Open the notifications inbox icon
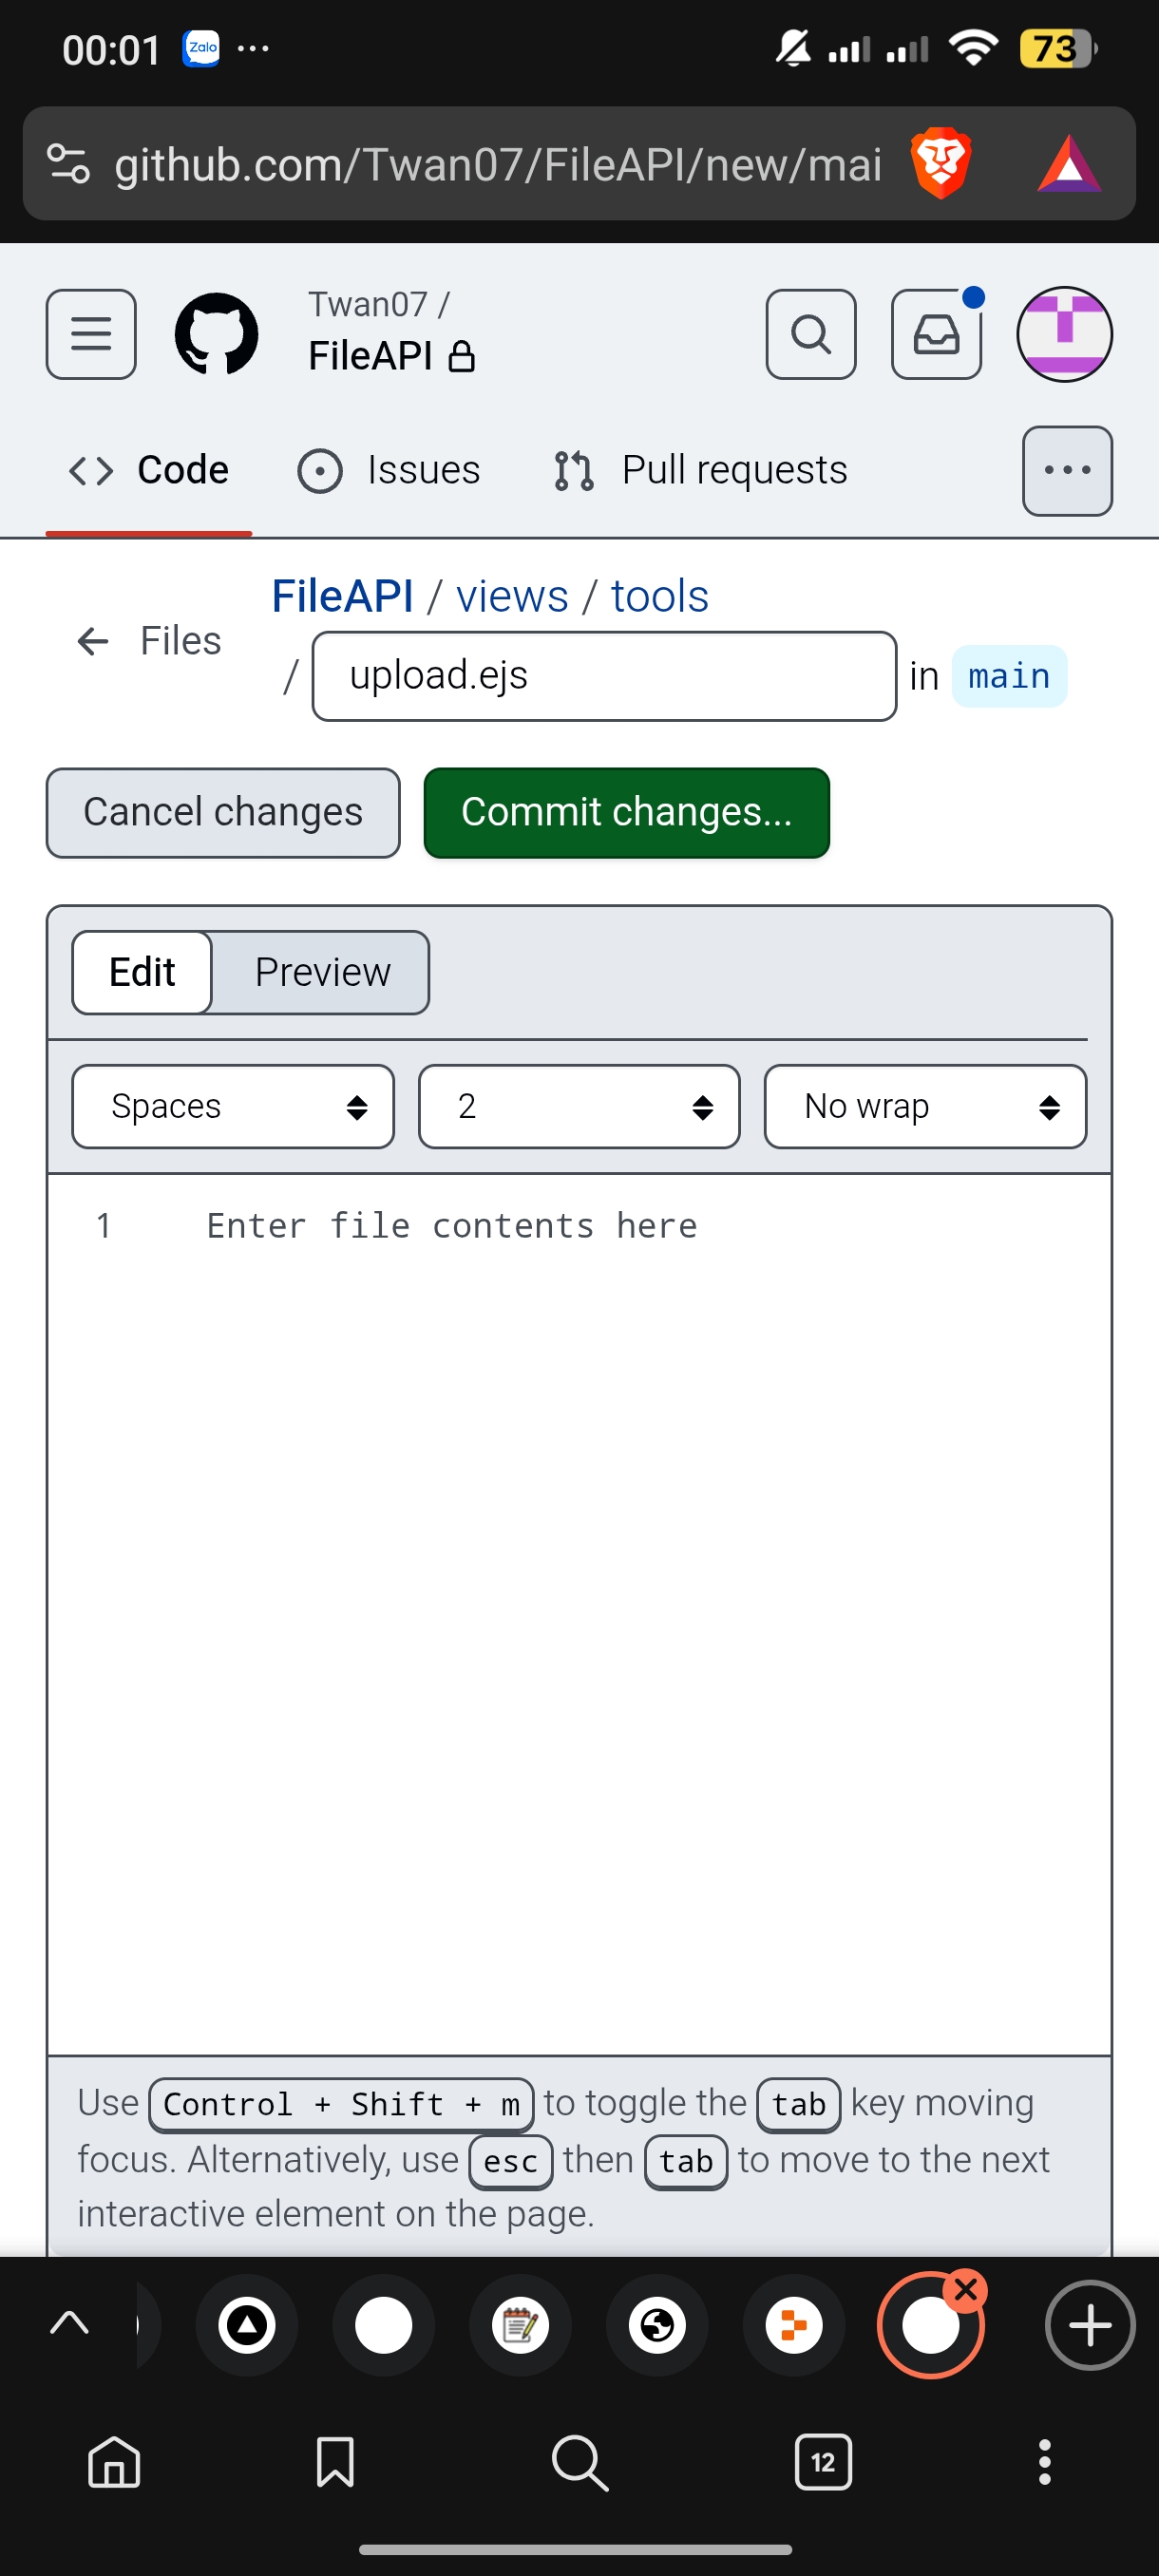Image resolution: width=1159 pixels, height=2576 pixels. click(936, 334)
